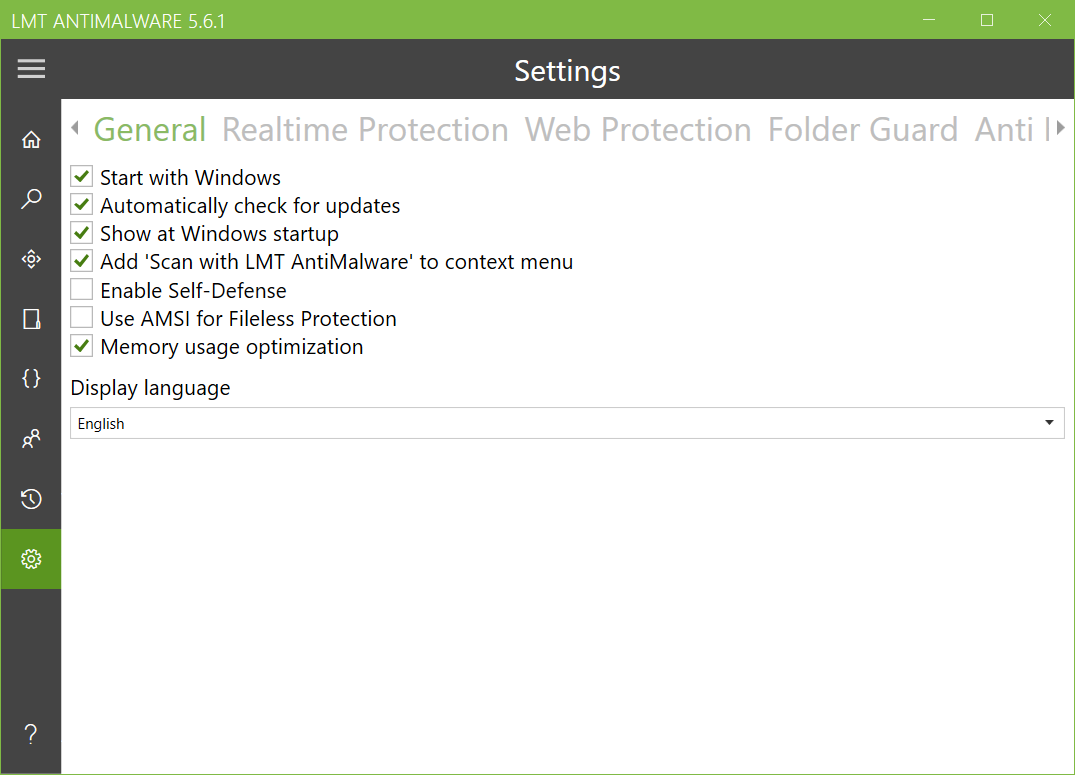Uncheck Start with Windows

82,178
